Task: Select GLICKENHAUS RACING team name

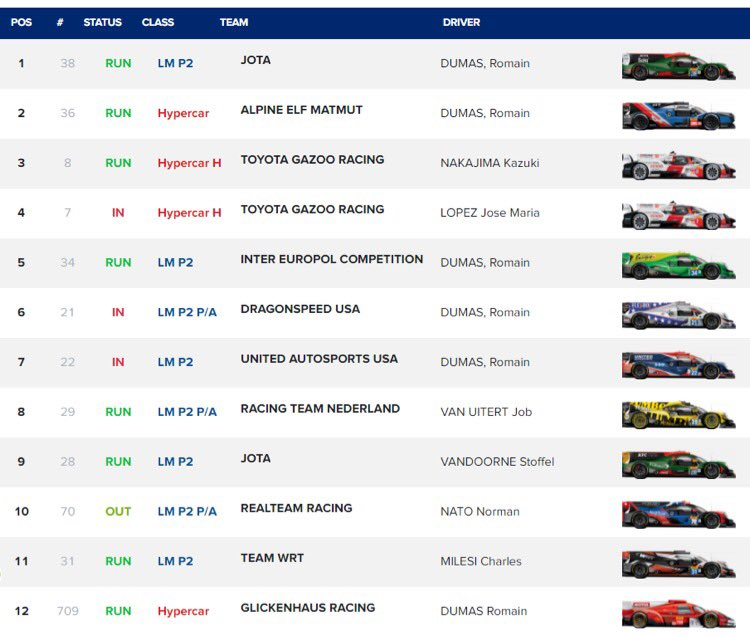Action: pyautogui.click(x=308, y=607)
